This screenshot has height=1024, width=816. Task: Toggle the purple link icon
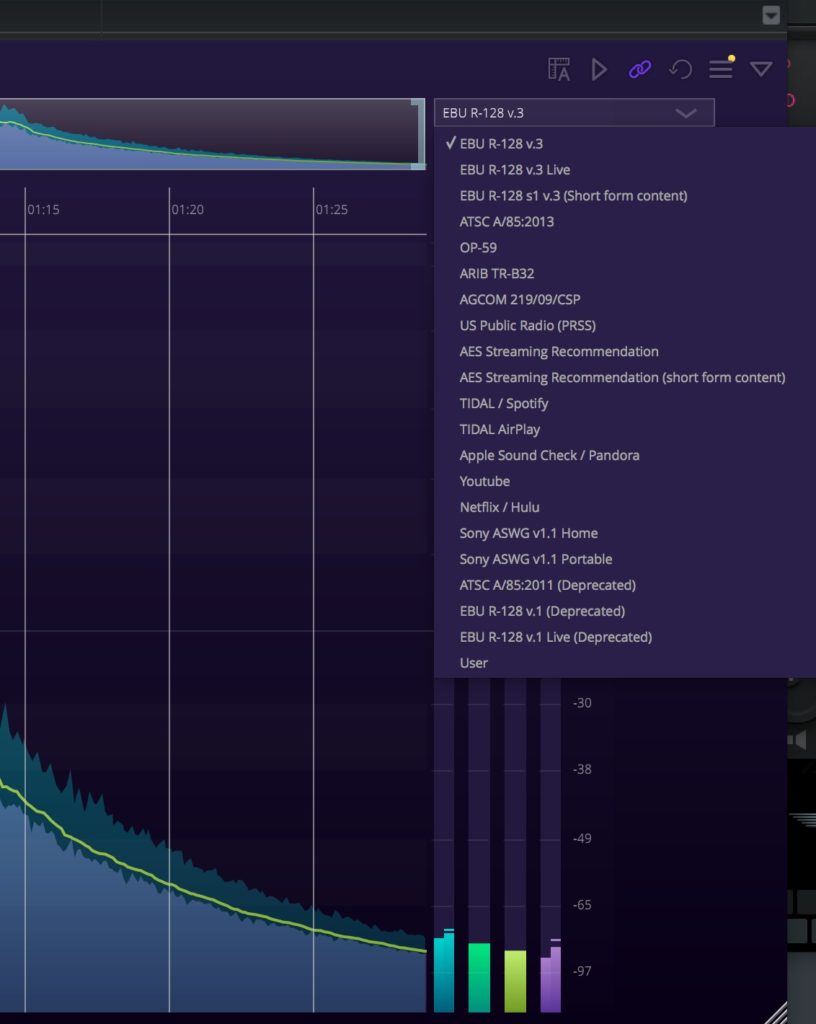tap(640, 69)
